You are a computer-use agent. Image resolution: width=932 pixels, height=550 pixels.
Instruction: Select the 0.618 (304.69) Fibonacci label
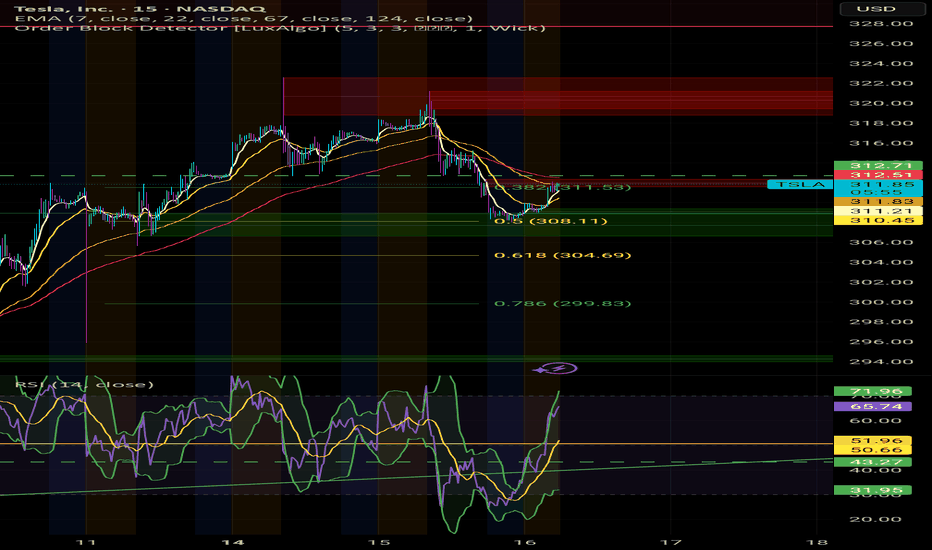[562, 255]
